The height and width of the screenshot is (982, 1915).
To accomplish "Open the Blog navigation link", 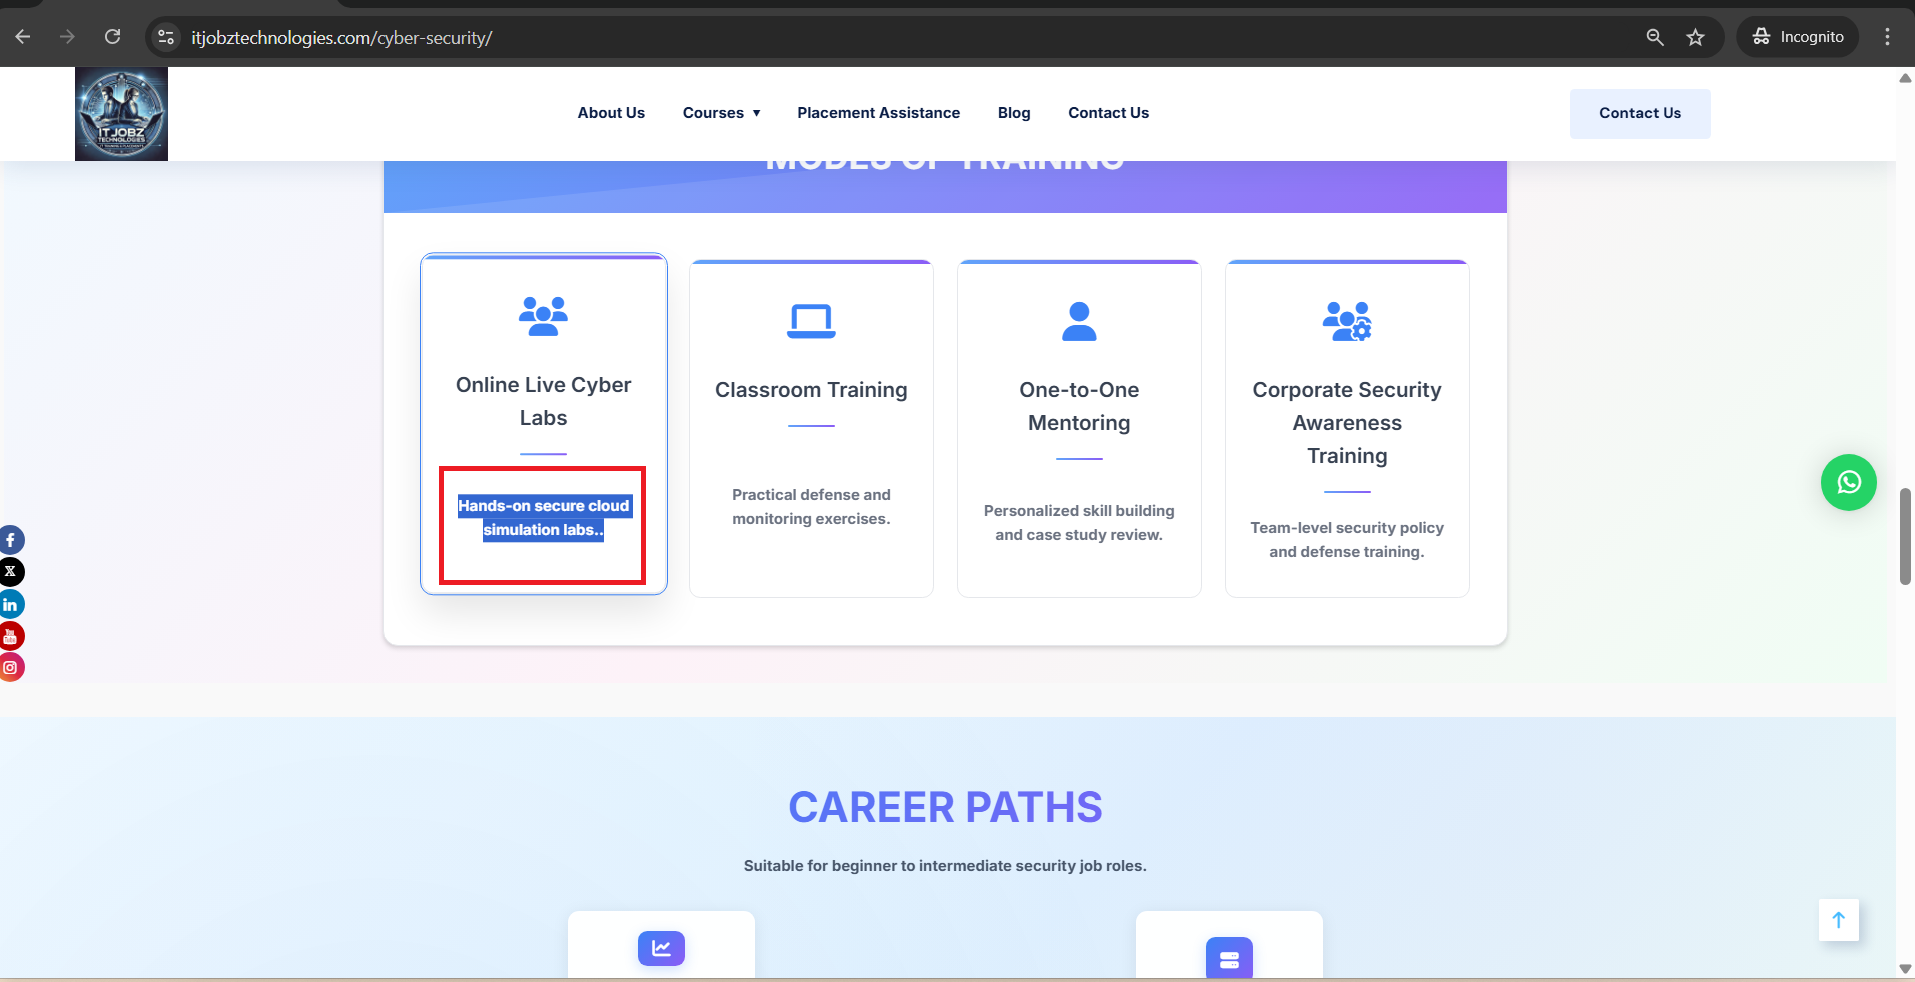I will 1013,113.
